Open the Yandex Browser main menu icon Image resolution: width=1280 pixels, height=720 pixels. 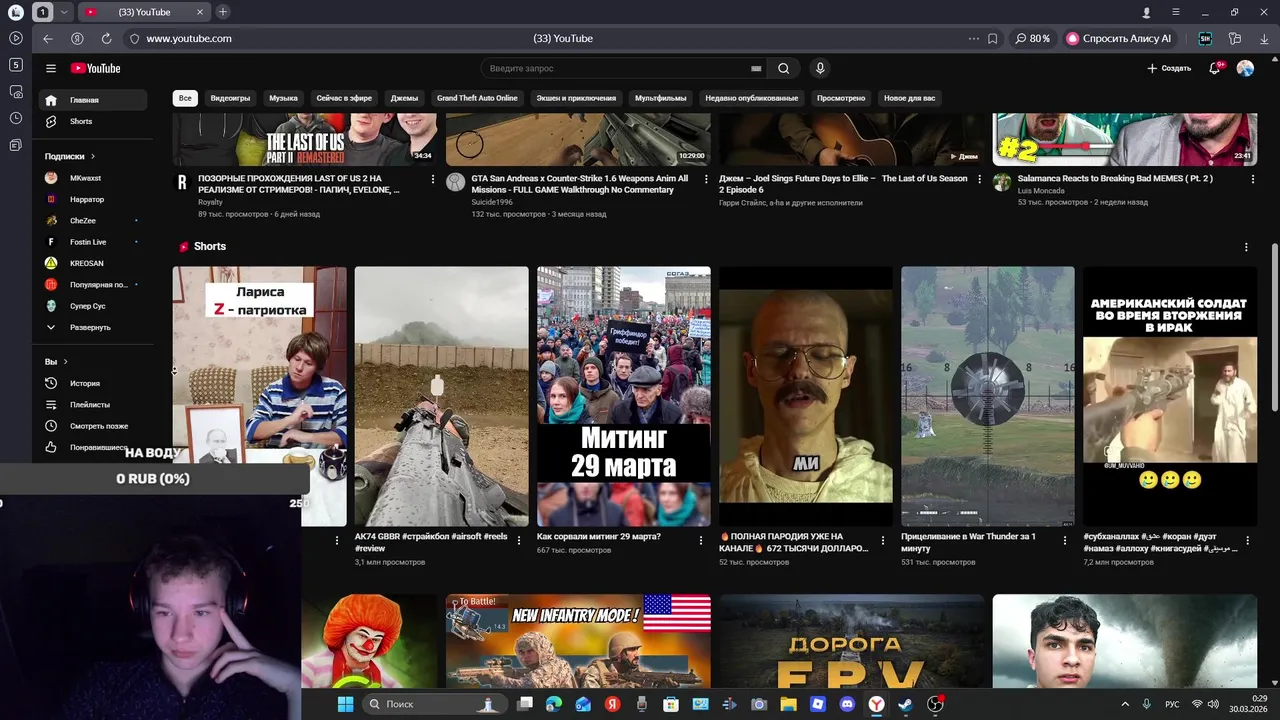[1176, 12]
